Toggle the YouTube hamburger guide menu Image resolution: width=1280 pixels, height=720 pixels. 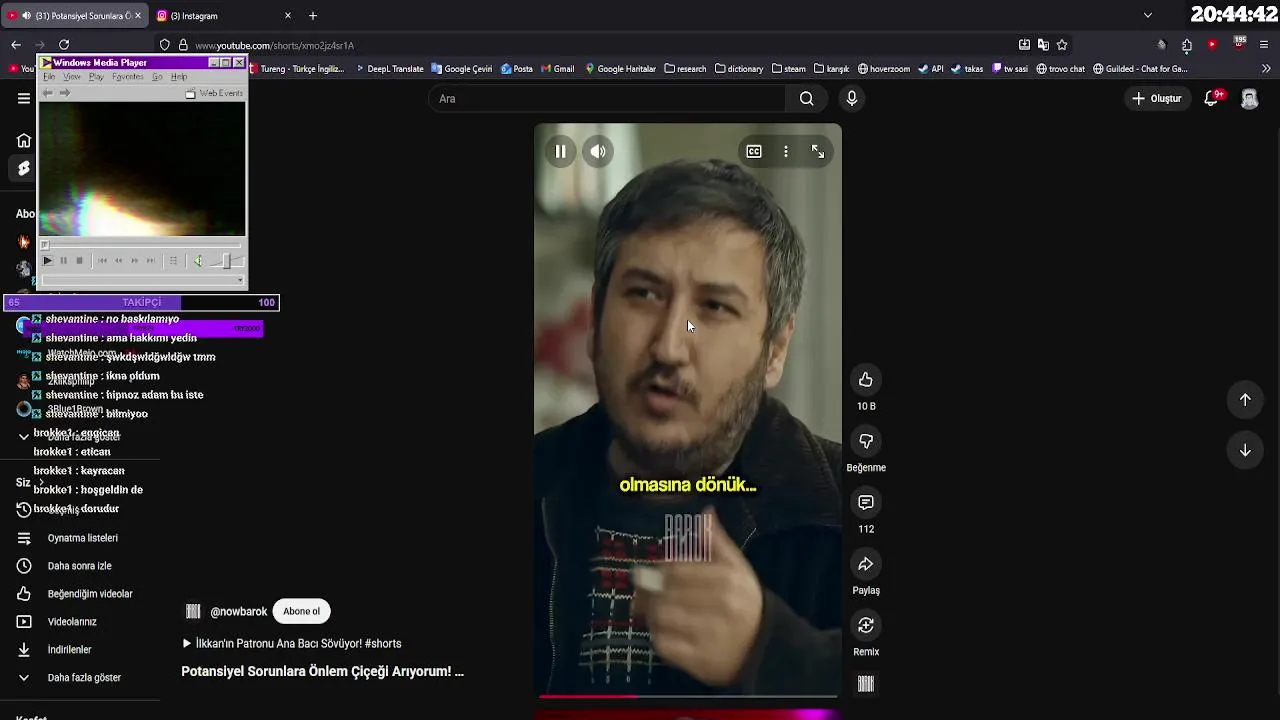pos(24,98)
